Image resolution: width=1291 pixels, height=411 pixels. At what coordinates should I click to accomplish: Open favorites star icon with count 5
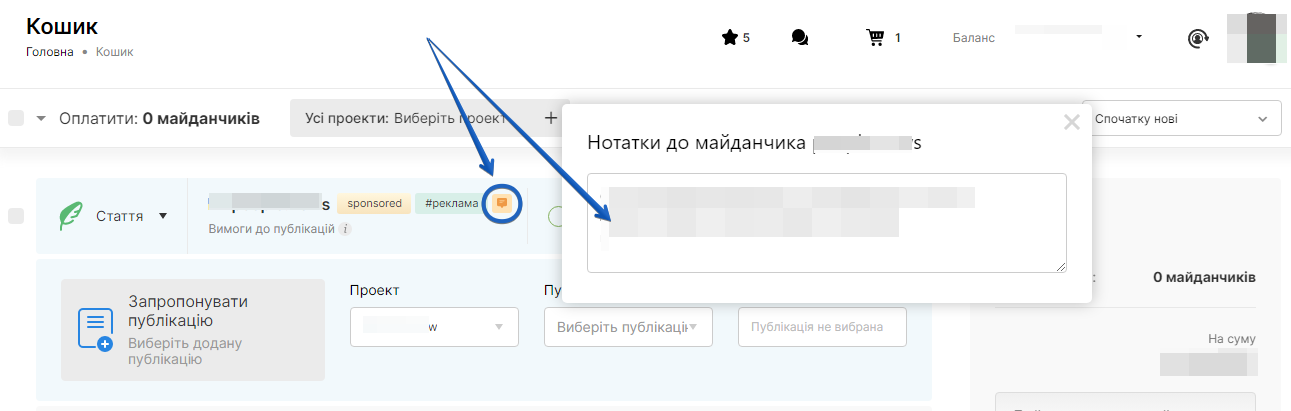730,38
